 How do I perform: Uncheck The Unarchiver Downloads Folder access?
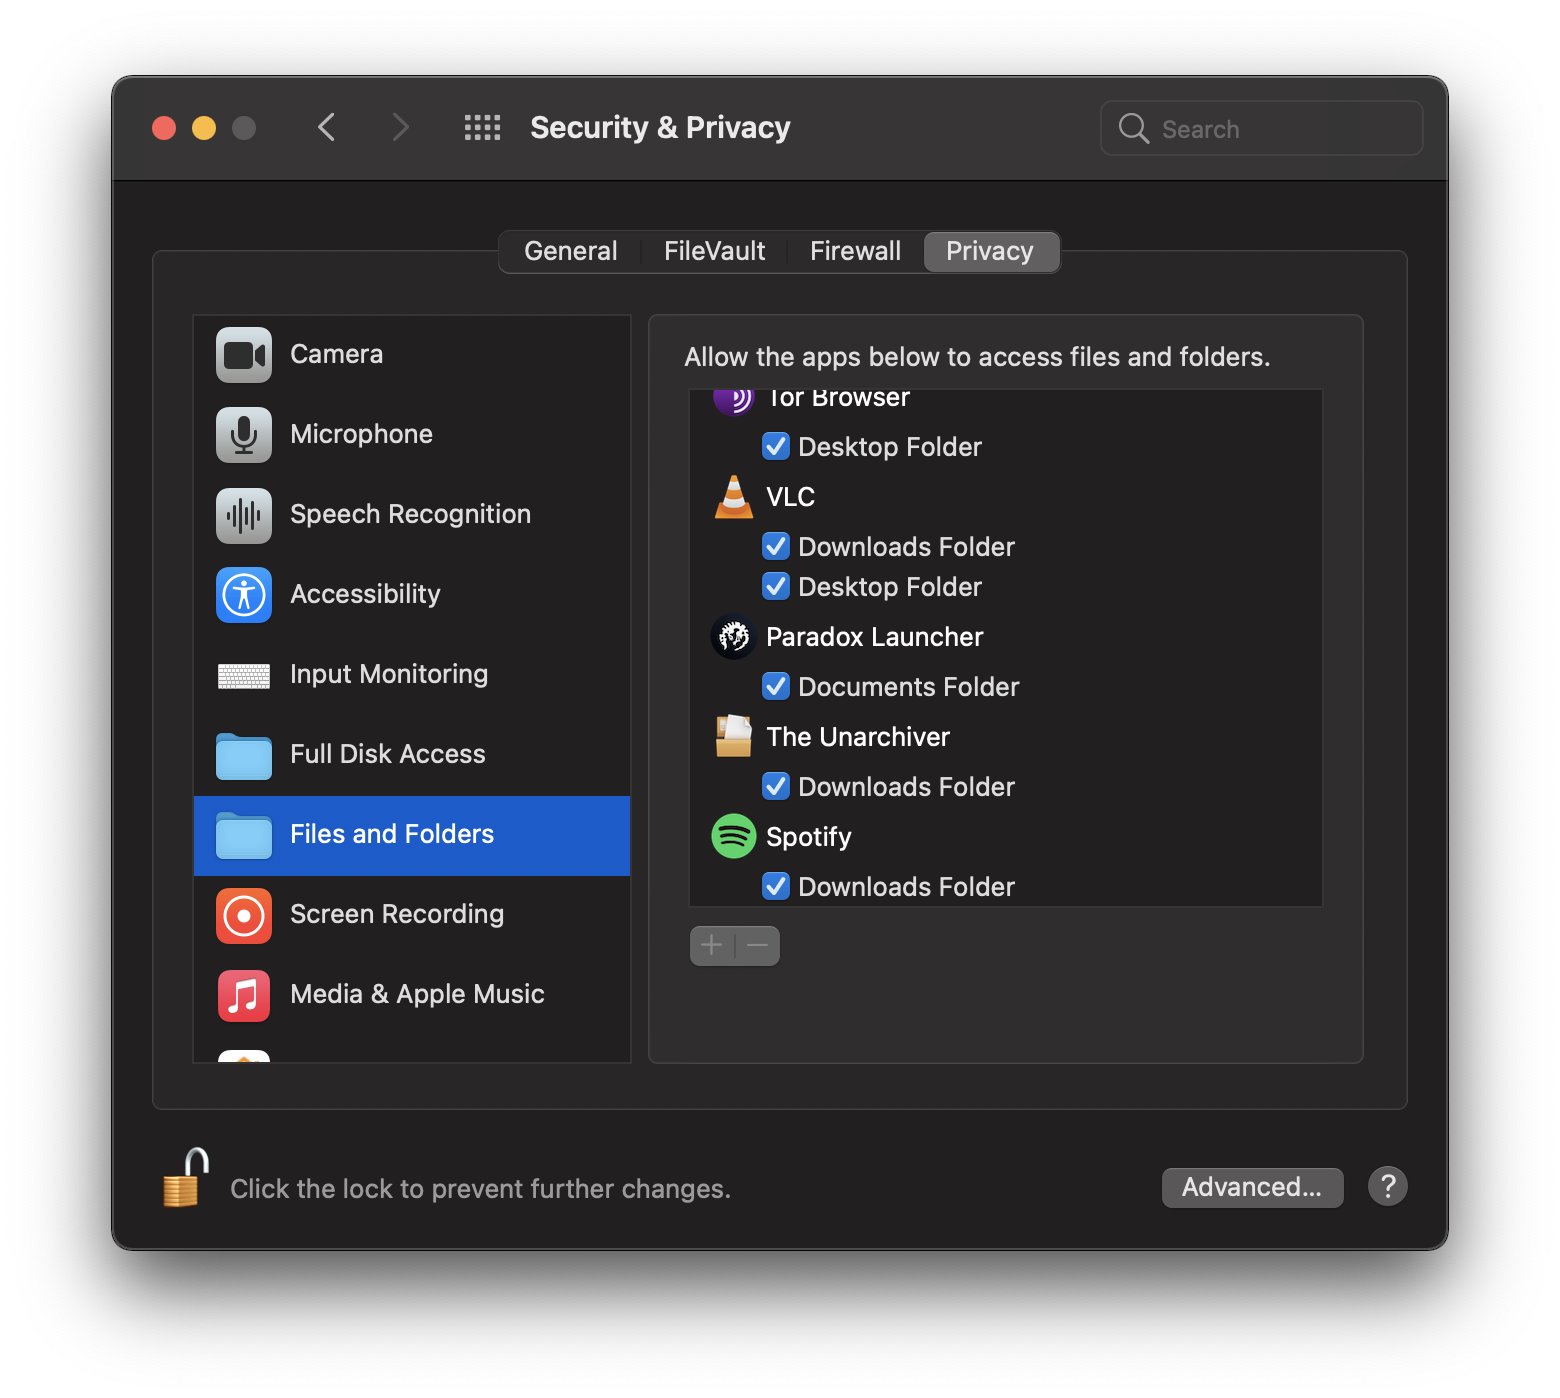(776, 786)
